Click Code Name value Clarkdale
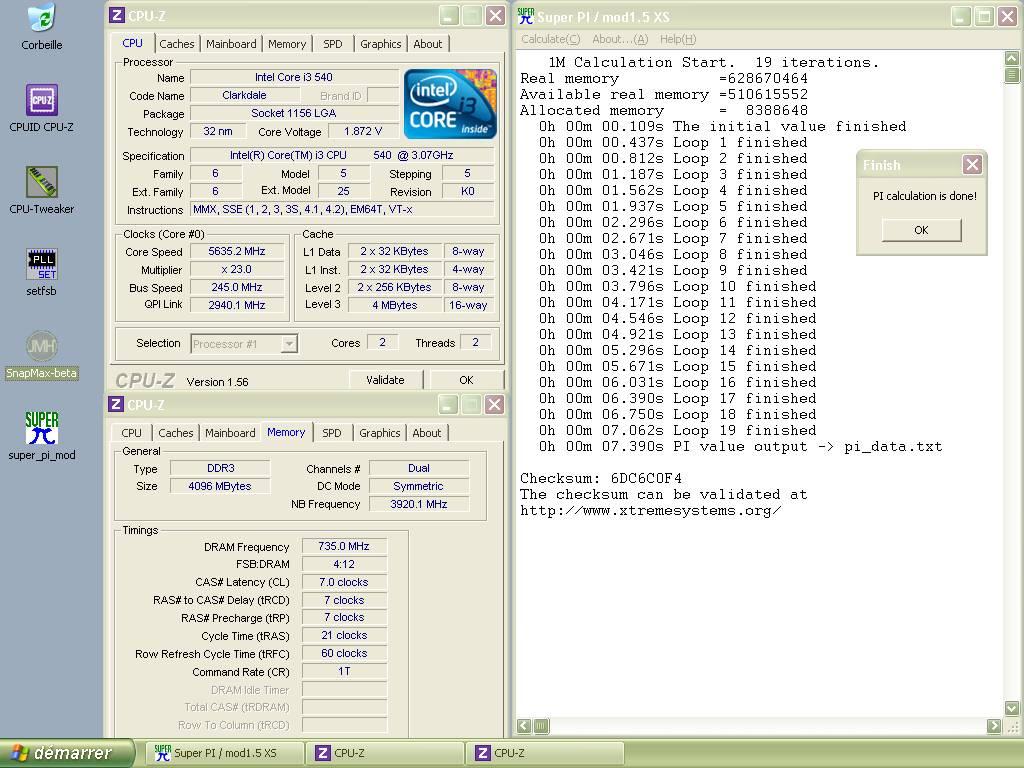This screenshot has height=768, width=1024. tap(244, 95)
